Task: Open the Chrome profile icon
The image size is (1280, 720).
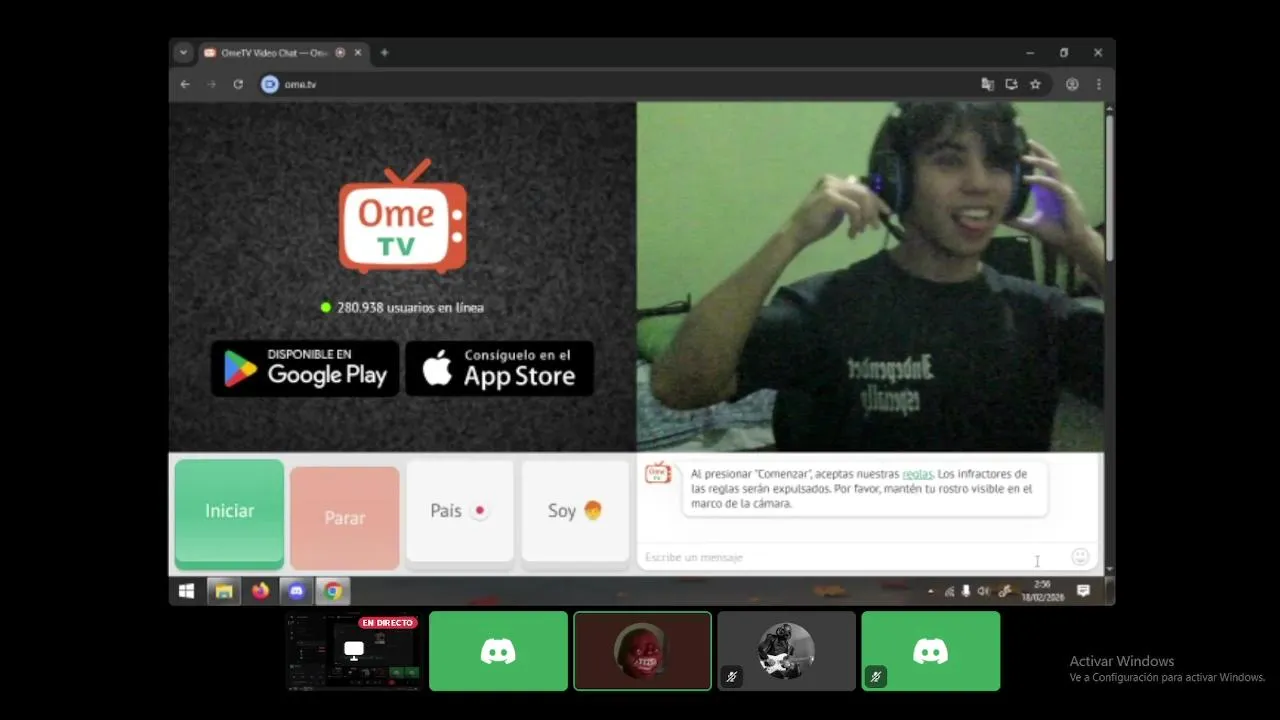Action: [x=1072, y=85]
